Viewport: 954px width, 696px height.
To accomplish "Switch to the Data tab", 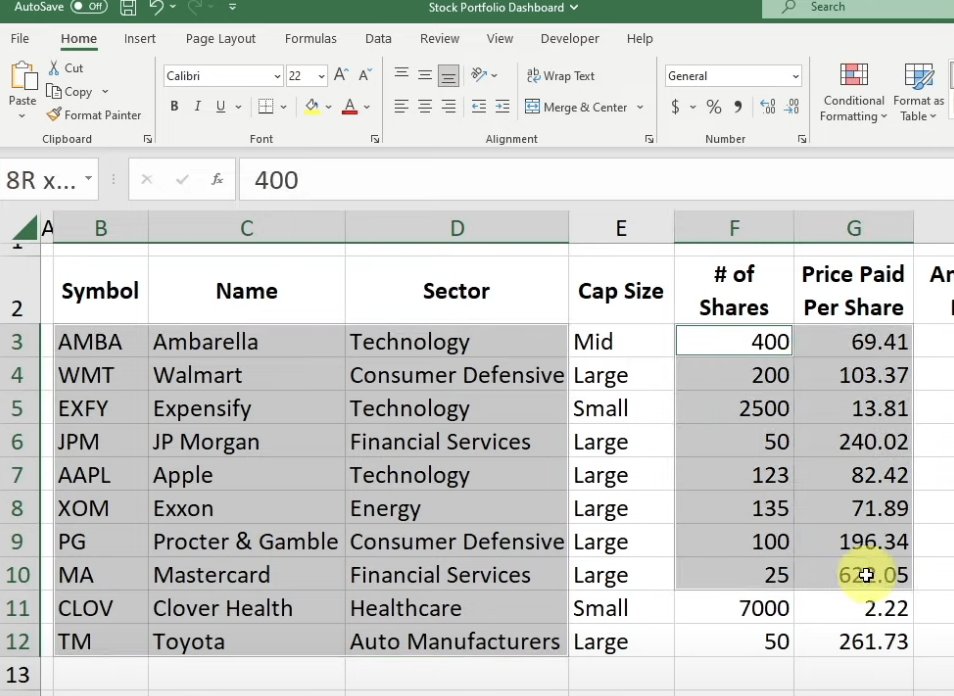I will tap(378, 38).
